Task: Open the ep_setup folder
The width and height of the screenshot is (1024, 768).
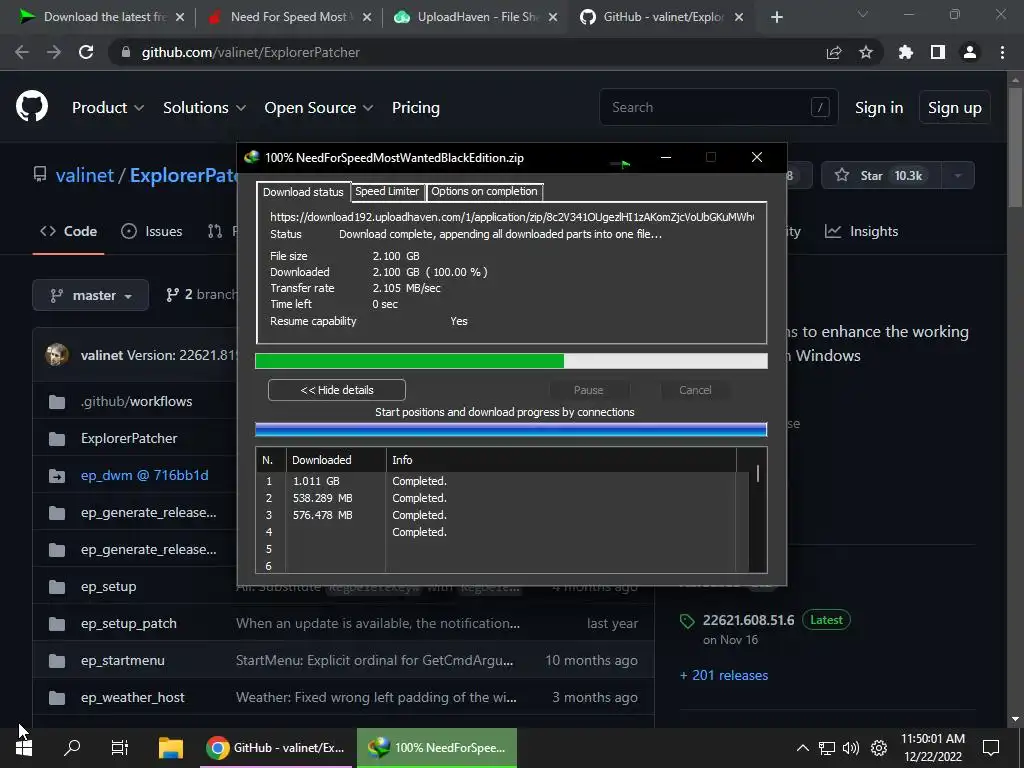Action: (108, 586)
